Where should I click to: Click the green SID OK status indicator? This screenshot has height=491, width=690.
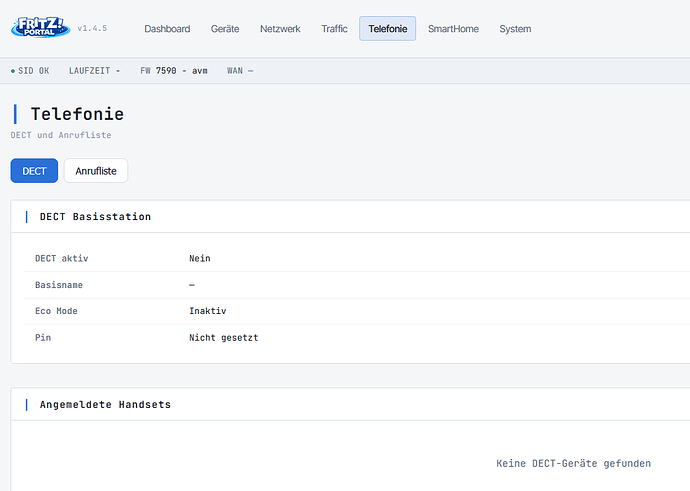tap(30, 71)
